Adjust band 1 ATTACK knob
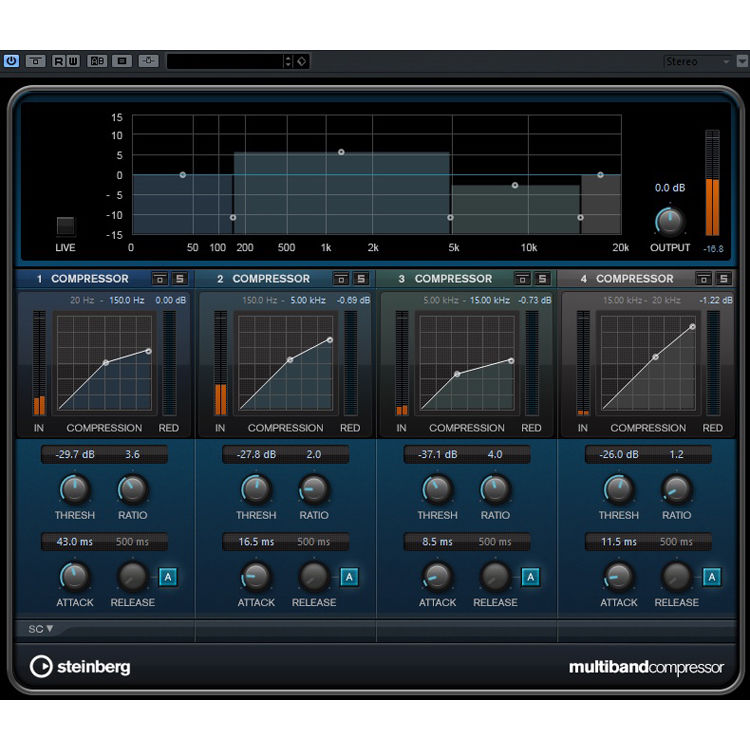750x750 pixels. [x=75, y=577]
